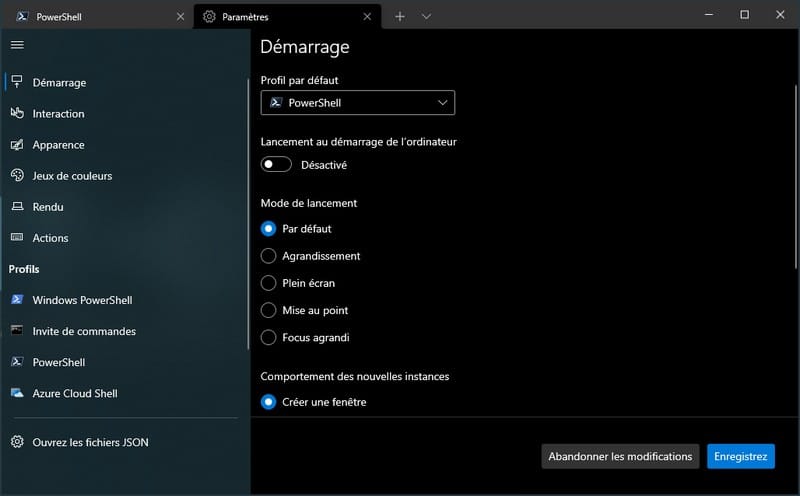The height and width of the screenshot is (496, 800).
Task: Click the Rendu laptop icon
Action: tap(17, 206)
